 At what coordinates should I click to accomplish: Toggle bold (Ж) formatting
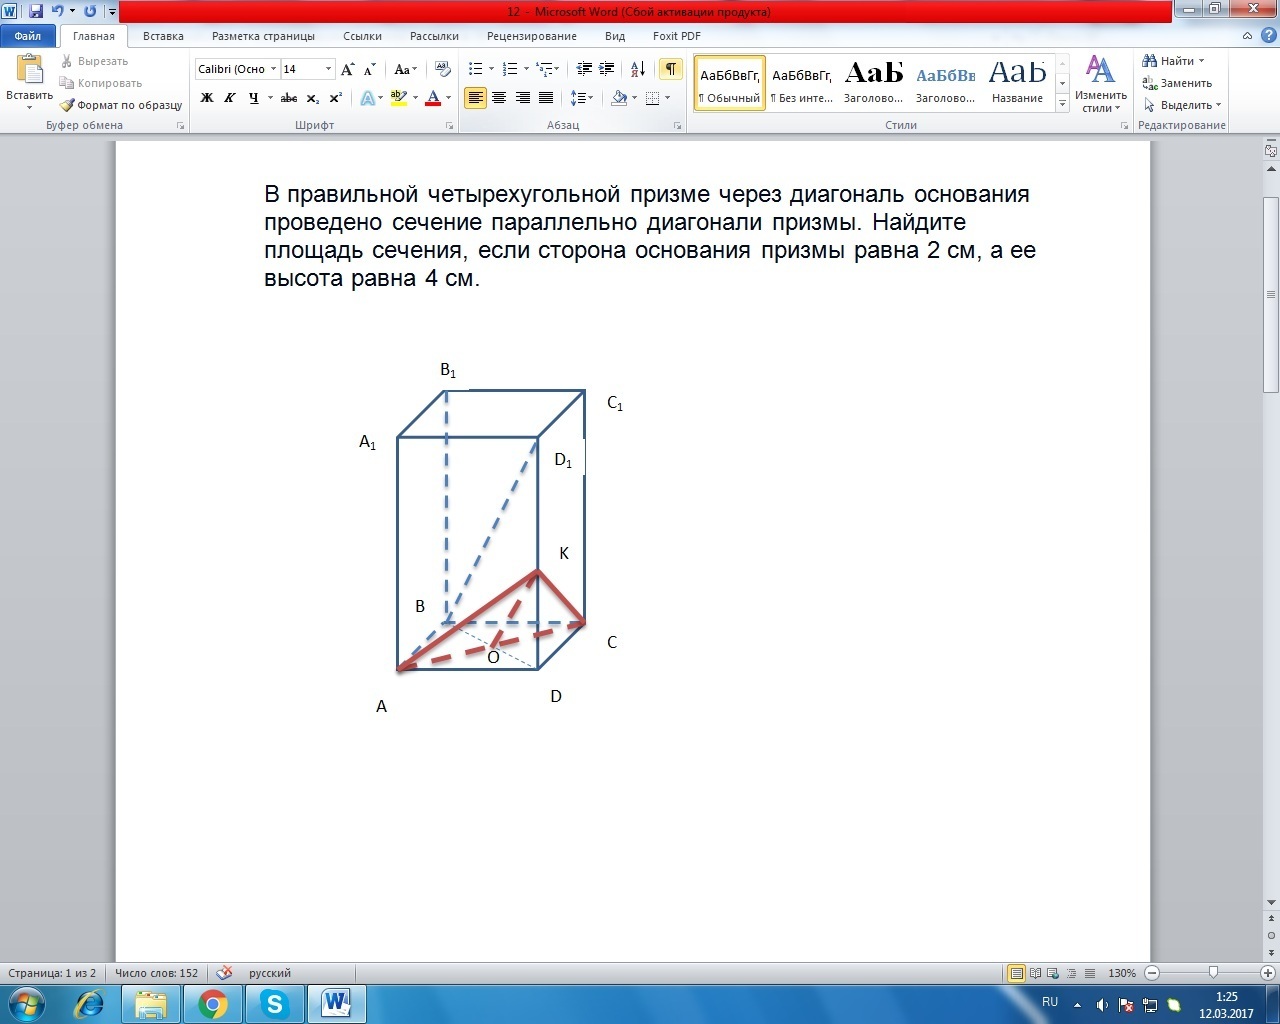coord(207,98)
